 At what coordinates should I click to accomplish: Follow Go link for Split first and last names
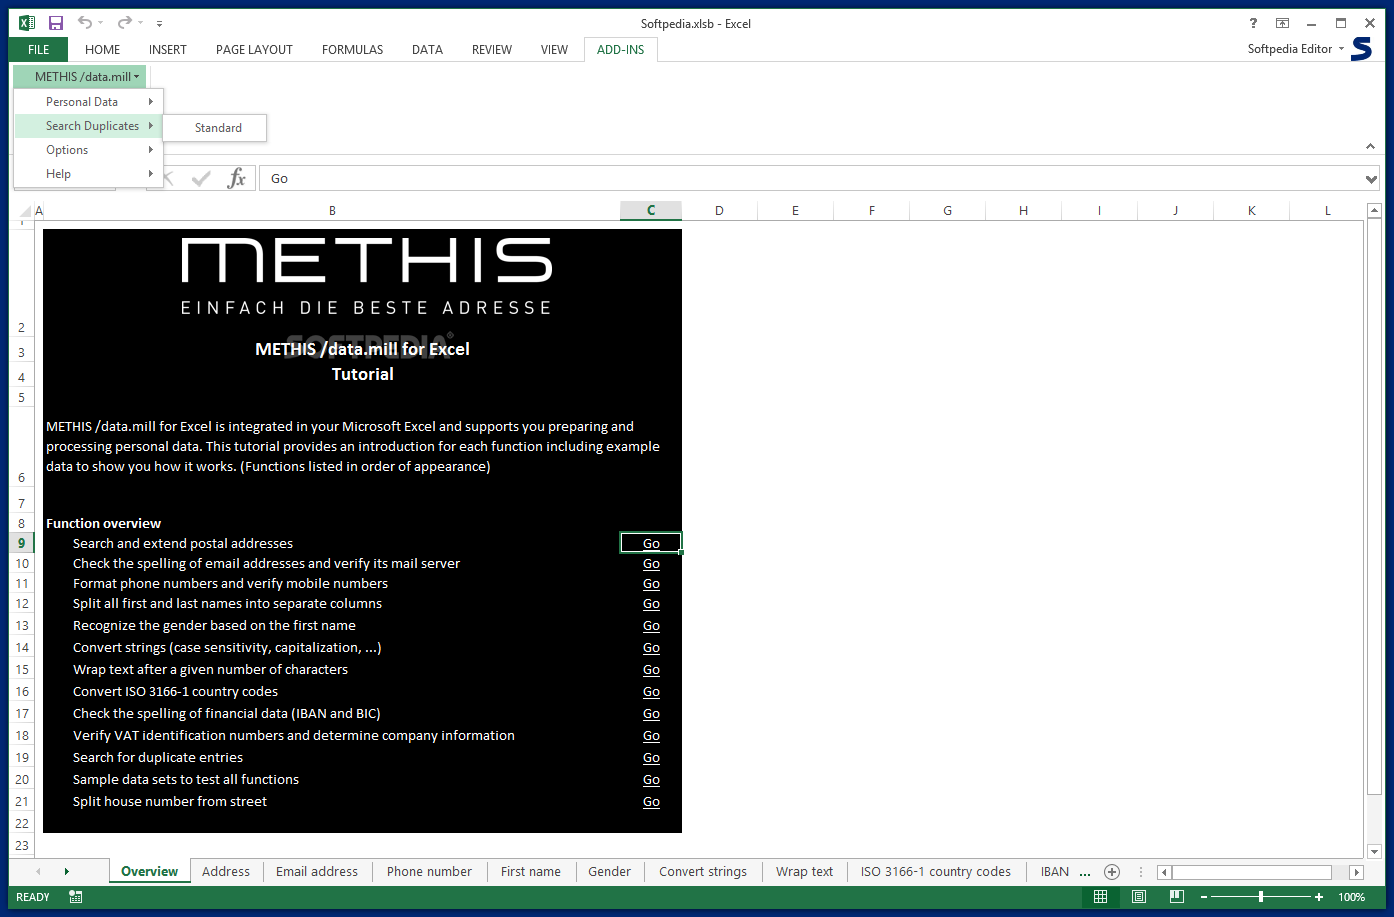point(651,604)
